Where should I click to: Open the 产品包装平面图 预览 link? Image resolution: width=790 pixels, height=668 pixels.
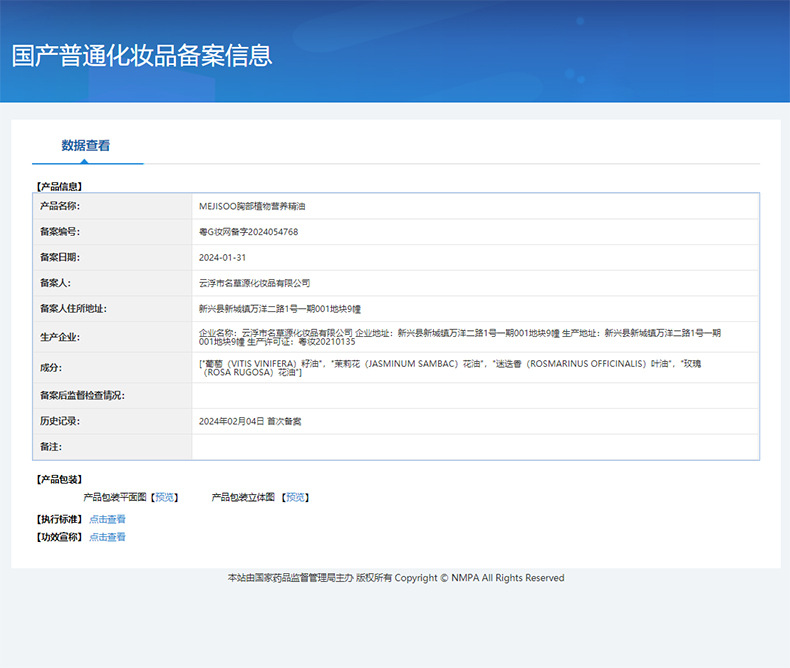[164, 497]
